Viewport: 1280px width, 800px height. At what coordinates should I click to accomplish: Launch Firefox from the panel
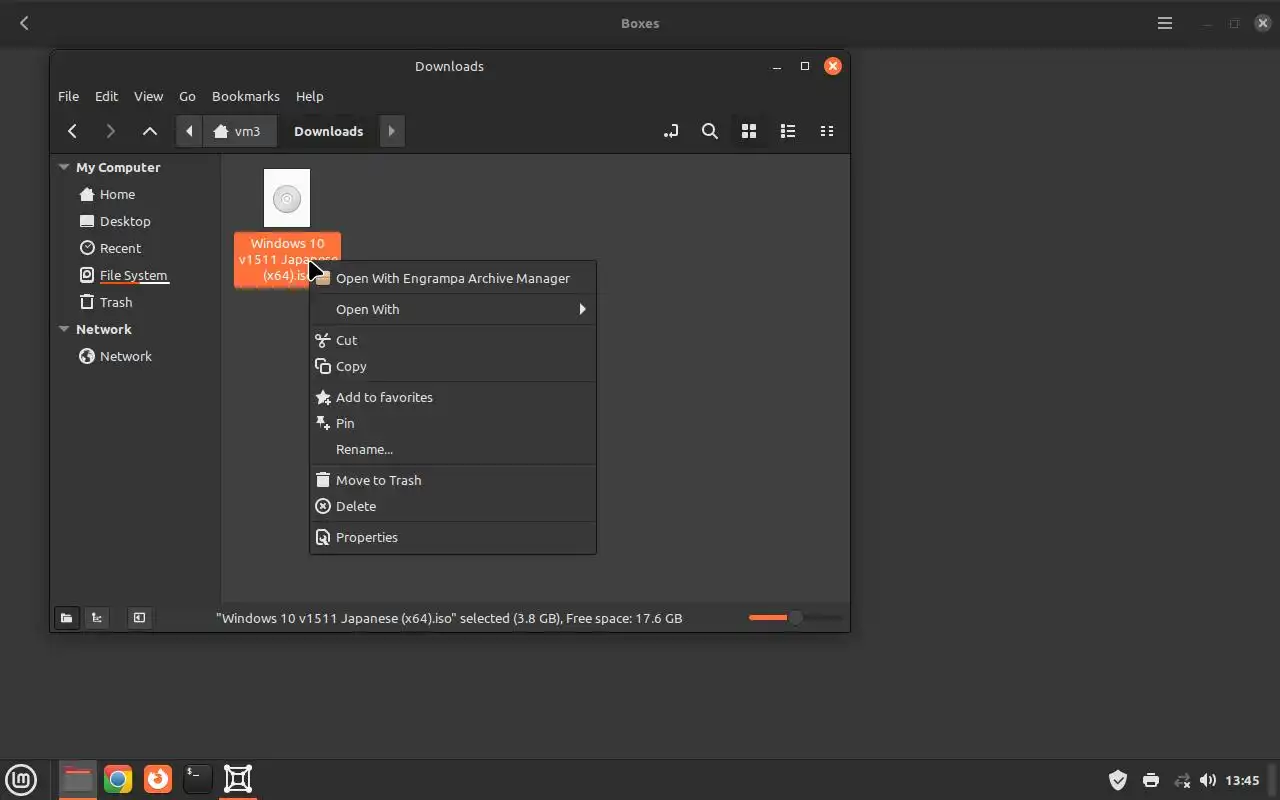158,779
